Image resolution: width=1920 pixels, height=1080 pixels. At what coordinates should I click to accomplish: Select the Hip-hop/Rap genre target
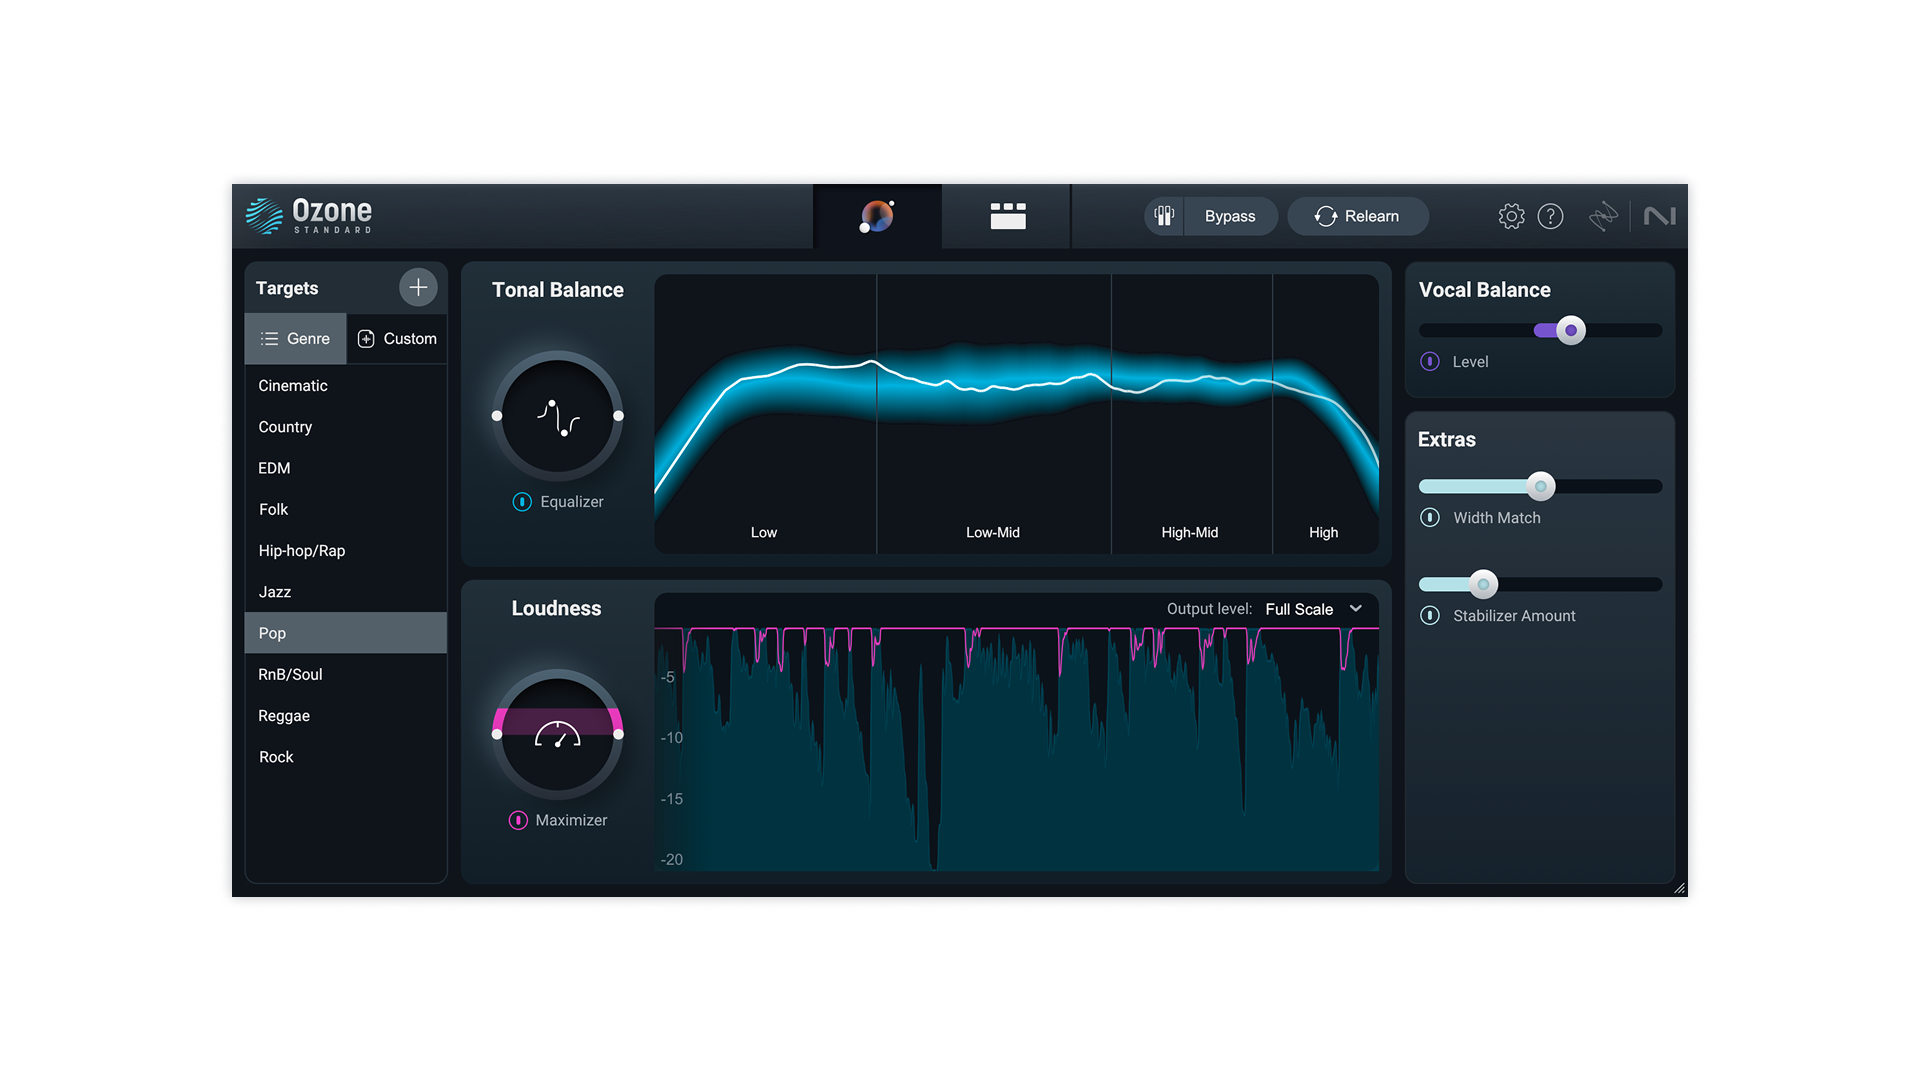345,551
